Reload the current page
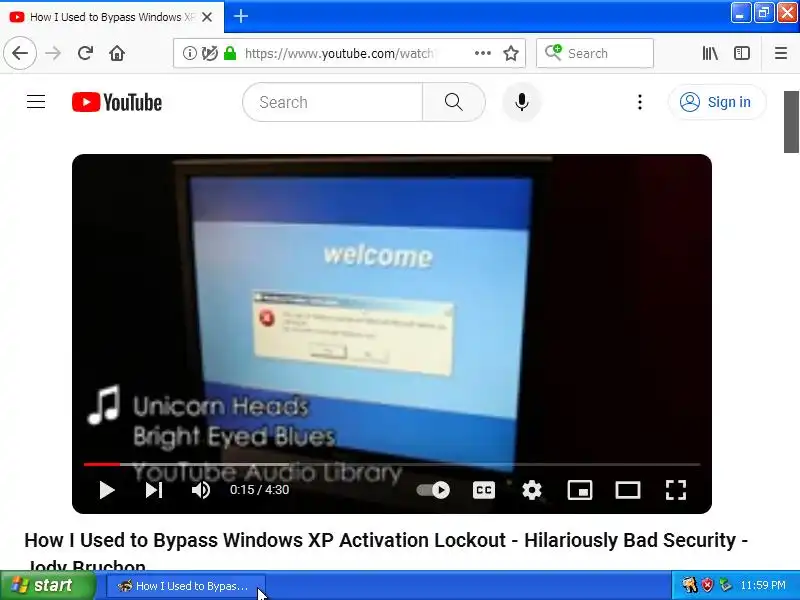800x600 pixels. pyautogui.click(x=85, y=53)
